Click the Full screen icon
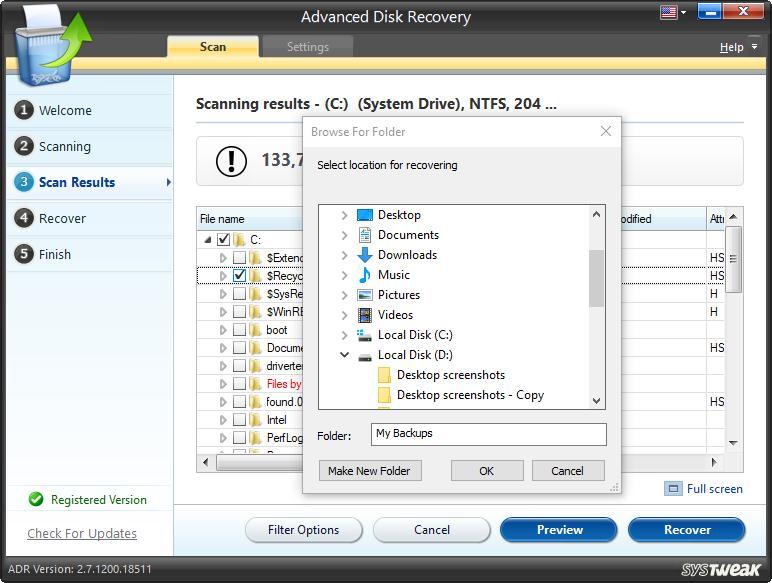 pos(674,489)
